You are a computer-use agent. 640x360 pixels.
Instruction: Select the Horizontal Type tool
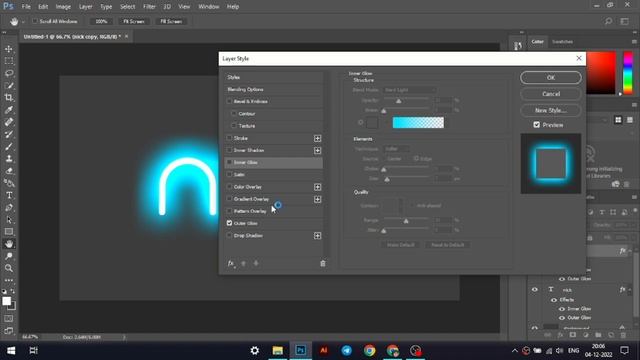tap(9, 195)
